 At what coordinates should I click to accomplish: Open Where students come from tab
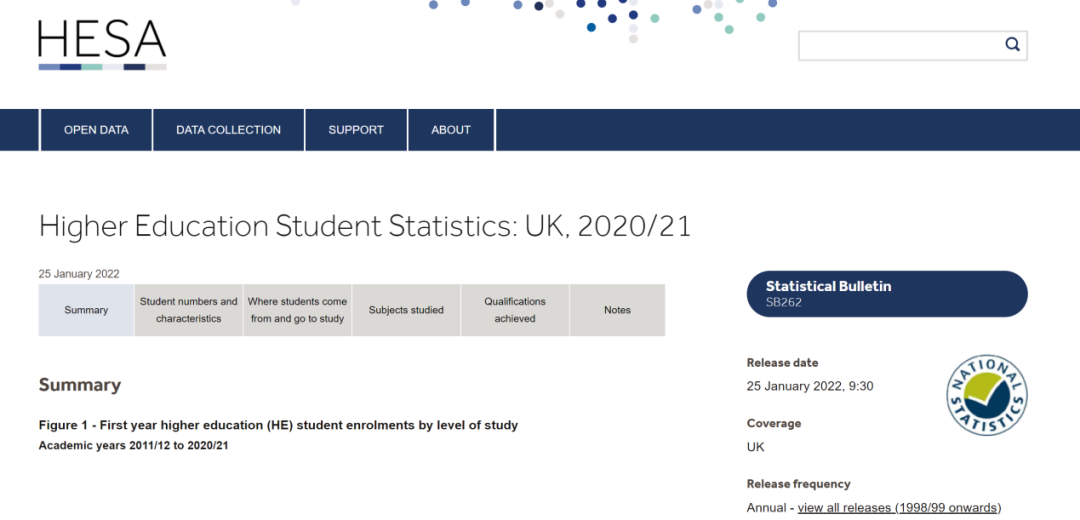(x=298, y=310)
